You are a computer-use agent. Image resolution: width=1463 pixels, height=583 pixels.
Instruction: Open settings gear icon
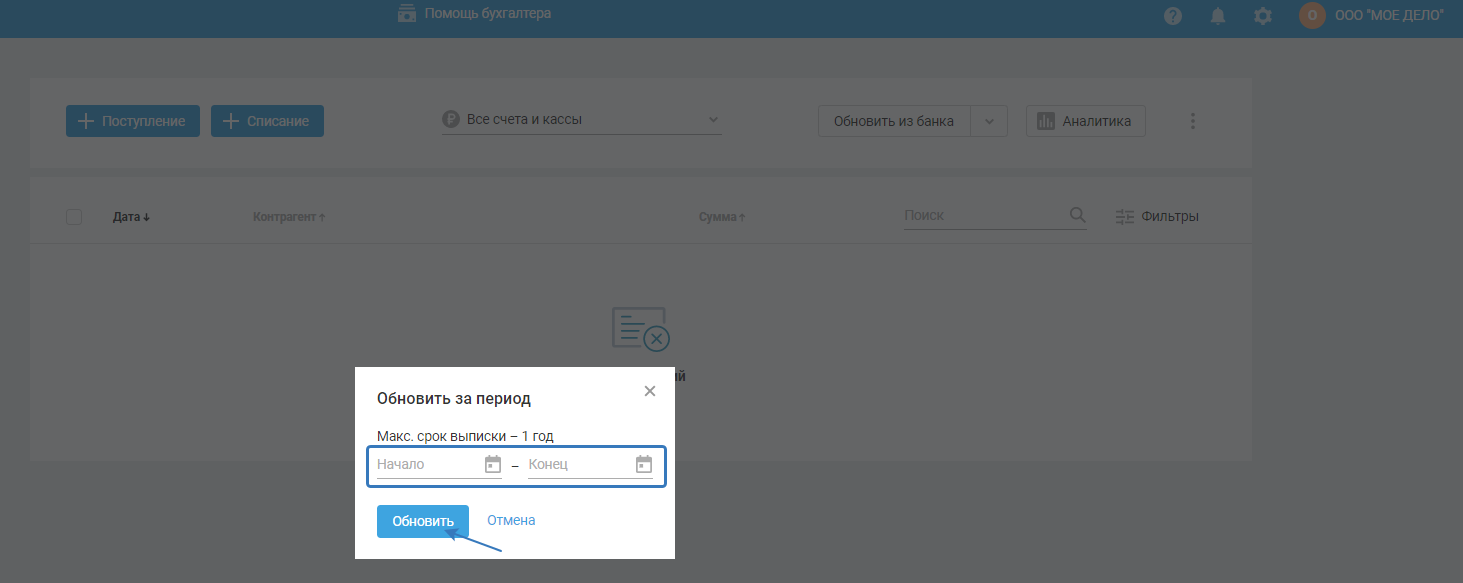1263,16
